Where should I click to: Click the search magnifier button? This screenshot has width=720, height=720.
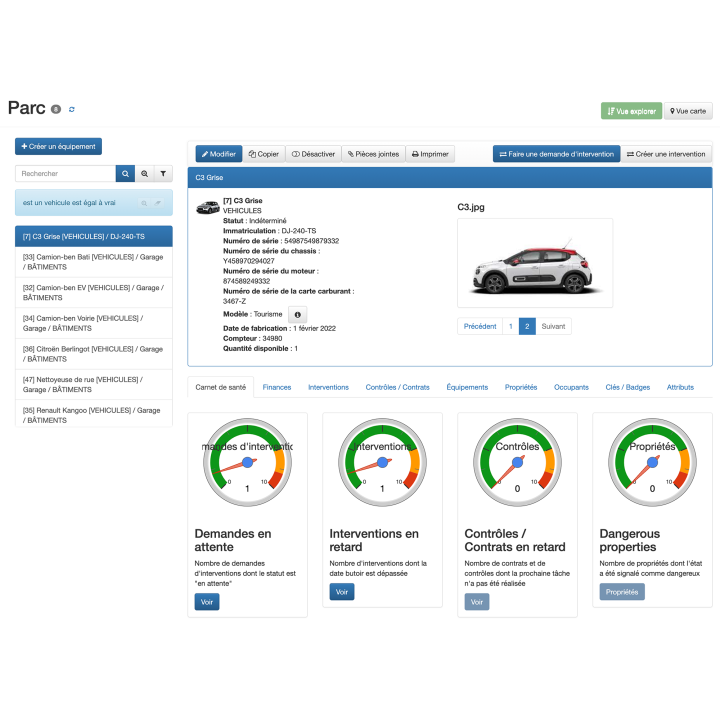pyautogui.click(x=125, y=174)
